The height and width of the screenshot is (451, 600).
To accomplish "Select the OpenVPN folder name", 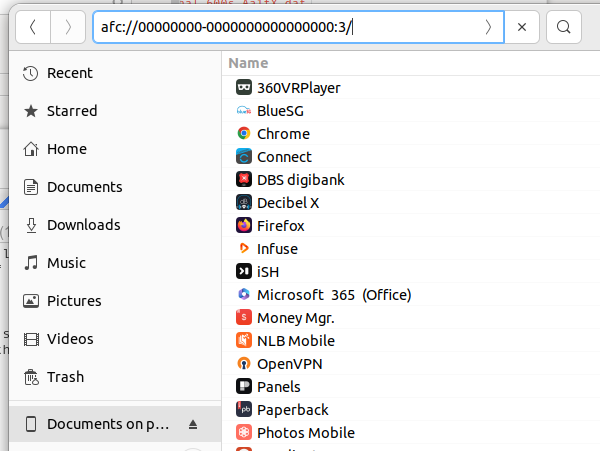I will pos(290,364).
